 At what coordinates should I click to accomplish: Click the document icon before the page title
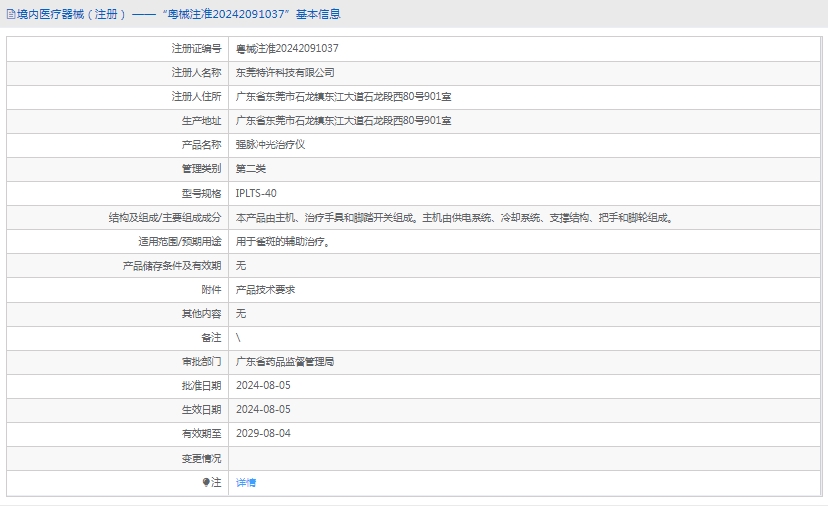pos(10,14)
